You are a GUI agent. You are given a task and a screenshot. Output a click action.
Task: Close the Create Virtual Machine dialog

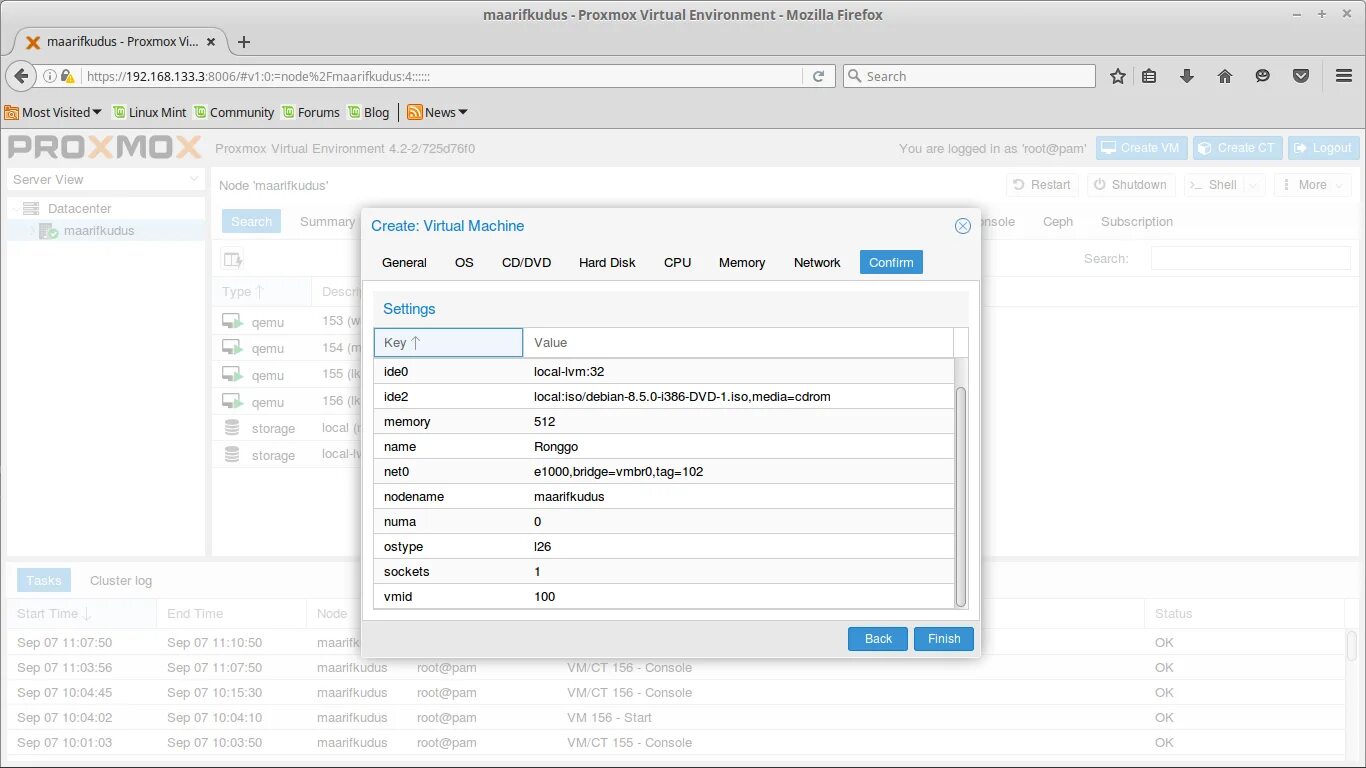[963, 226]
